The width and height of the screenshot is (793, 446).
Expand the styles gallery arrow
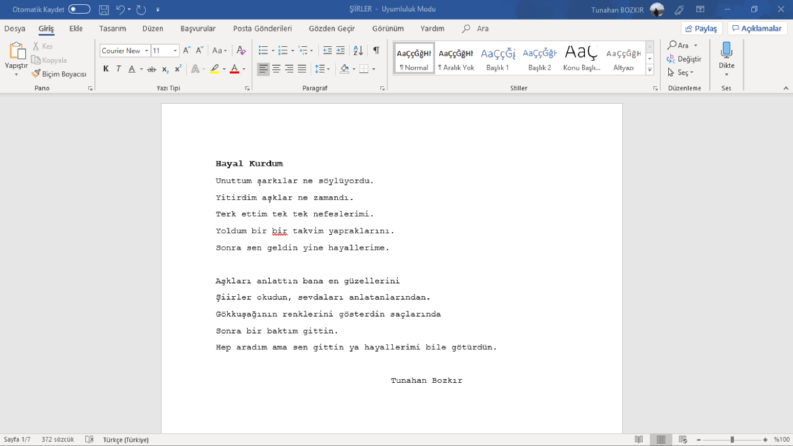click(x=649, y=70)
